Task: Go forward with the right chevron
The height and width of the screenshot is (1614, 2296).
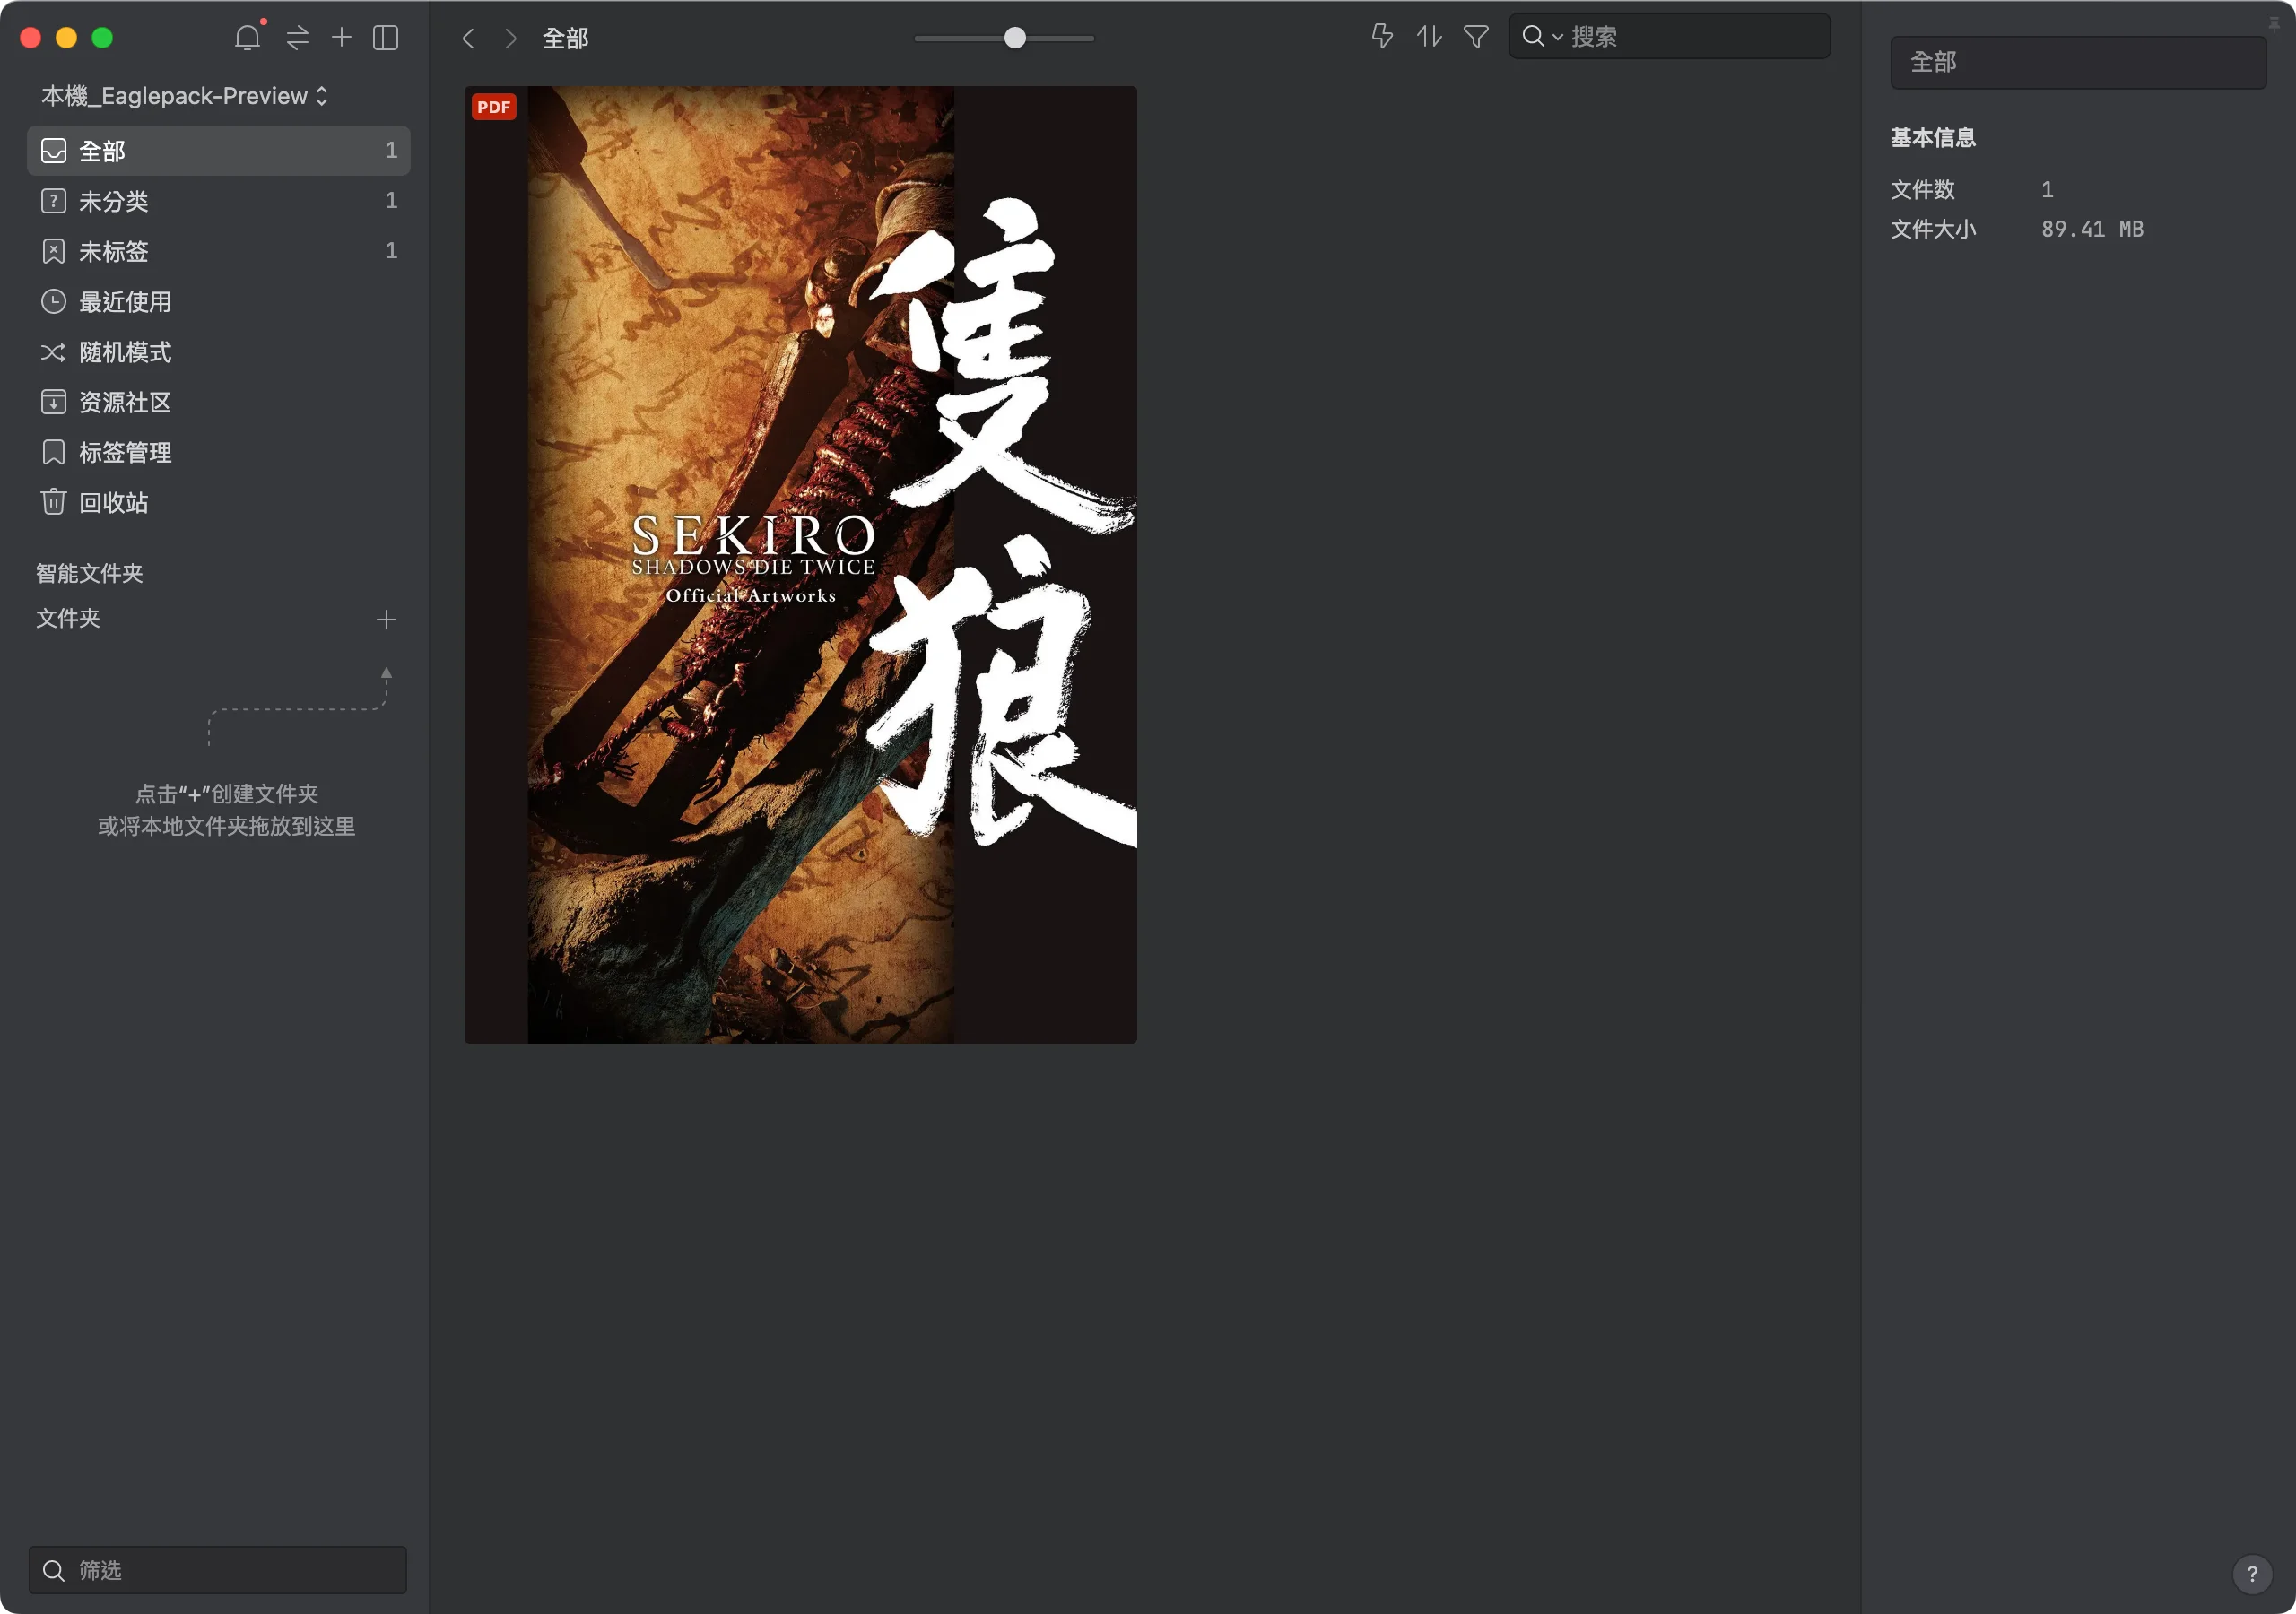Action: pyautogui.click(x=511, y=38)
